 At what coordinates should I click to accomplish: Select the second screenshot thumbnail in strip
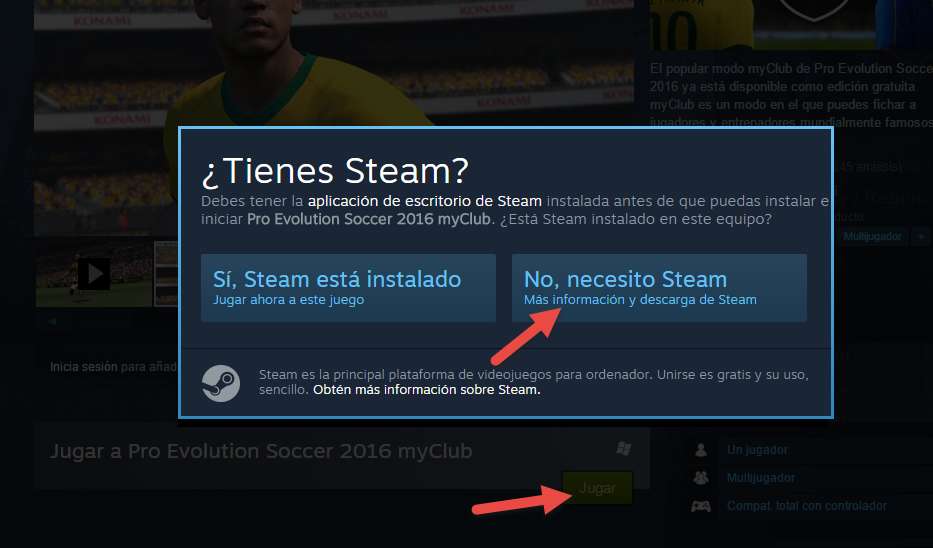(x=167, y=274)
